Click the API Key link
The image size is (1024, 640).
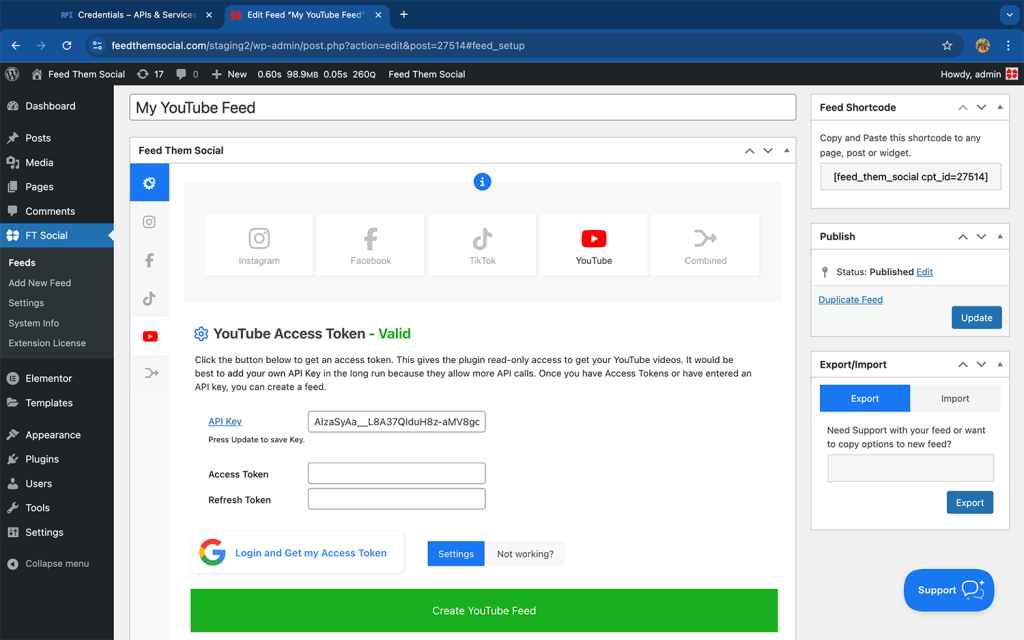[x=225, y=422]
